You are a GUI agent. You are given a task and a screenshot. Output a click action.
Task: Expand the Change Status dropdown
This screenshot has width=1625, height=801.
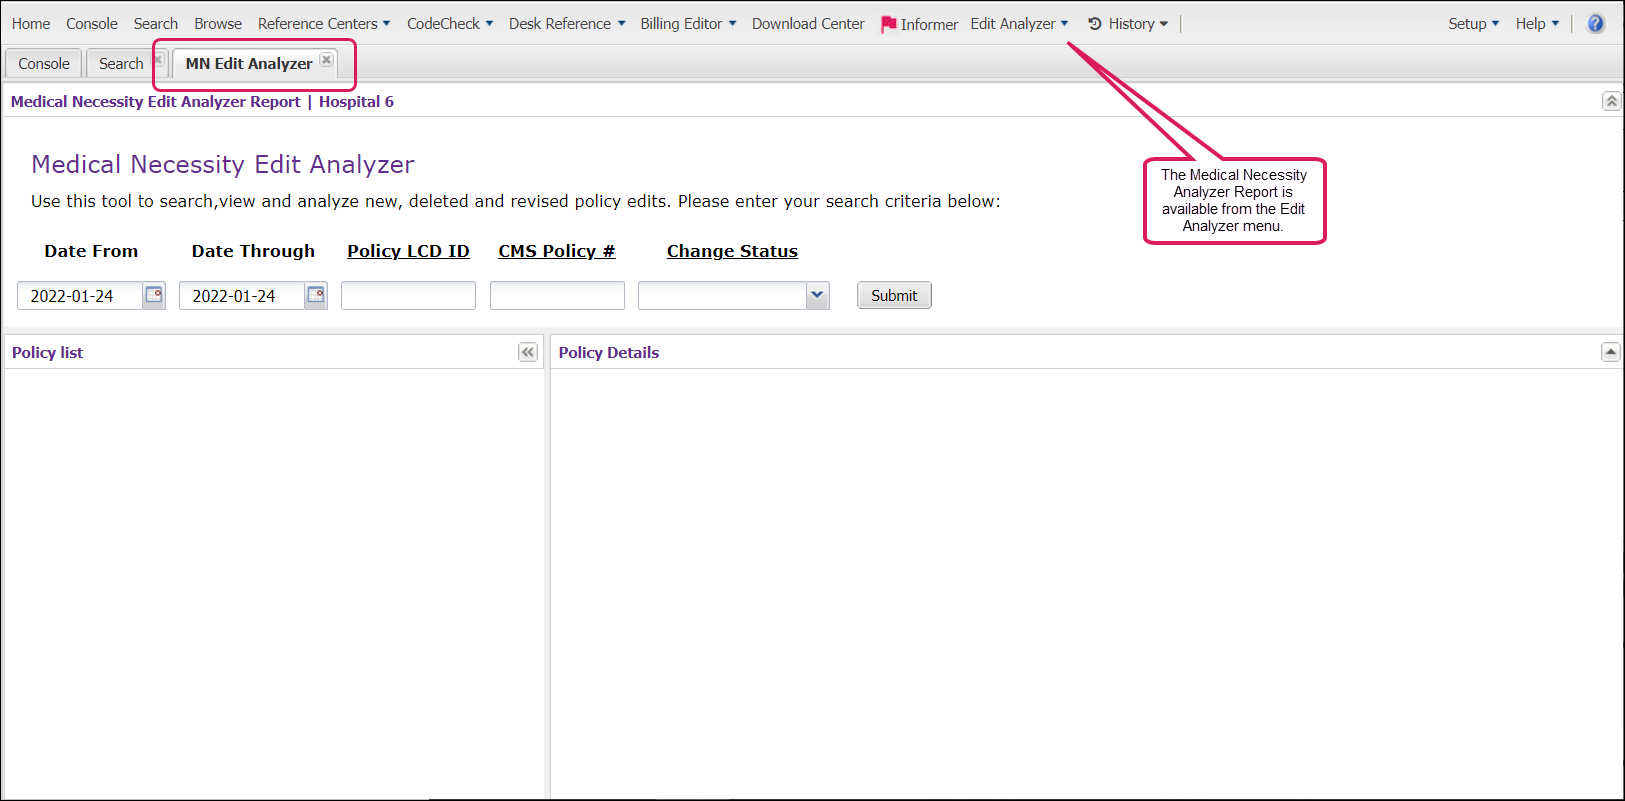817,295
